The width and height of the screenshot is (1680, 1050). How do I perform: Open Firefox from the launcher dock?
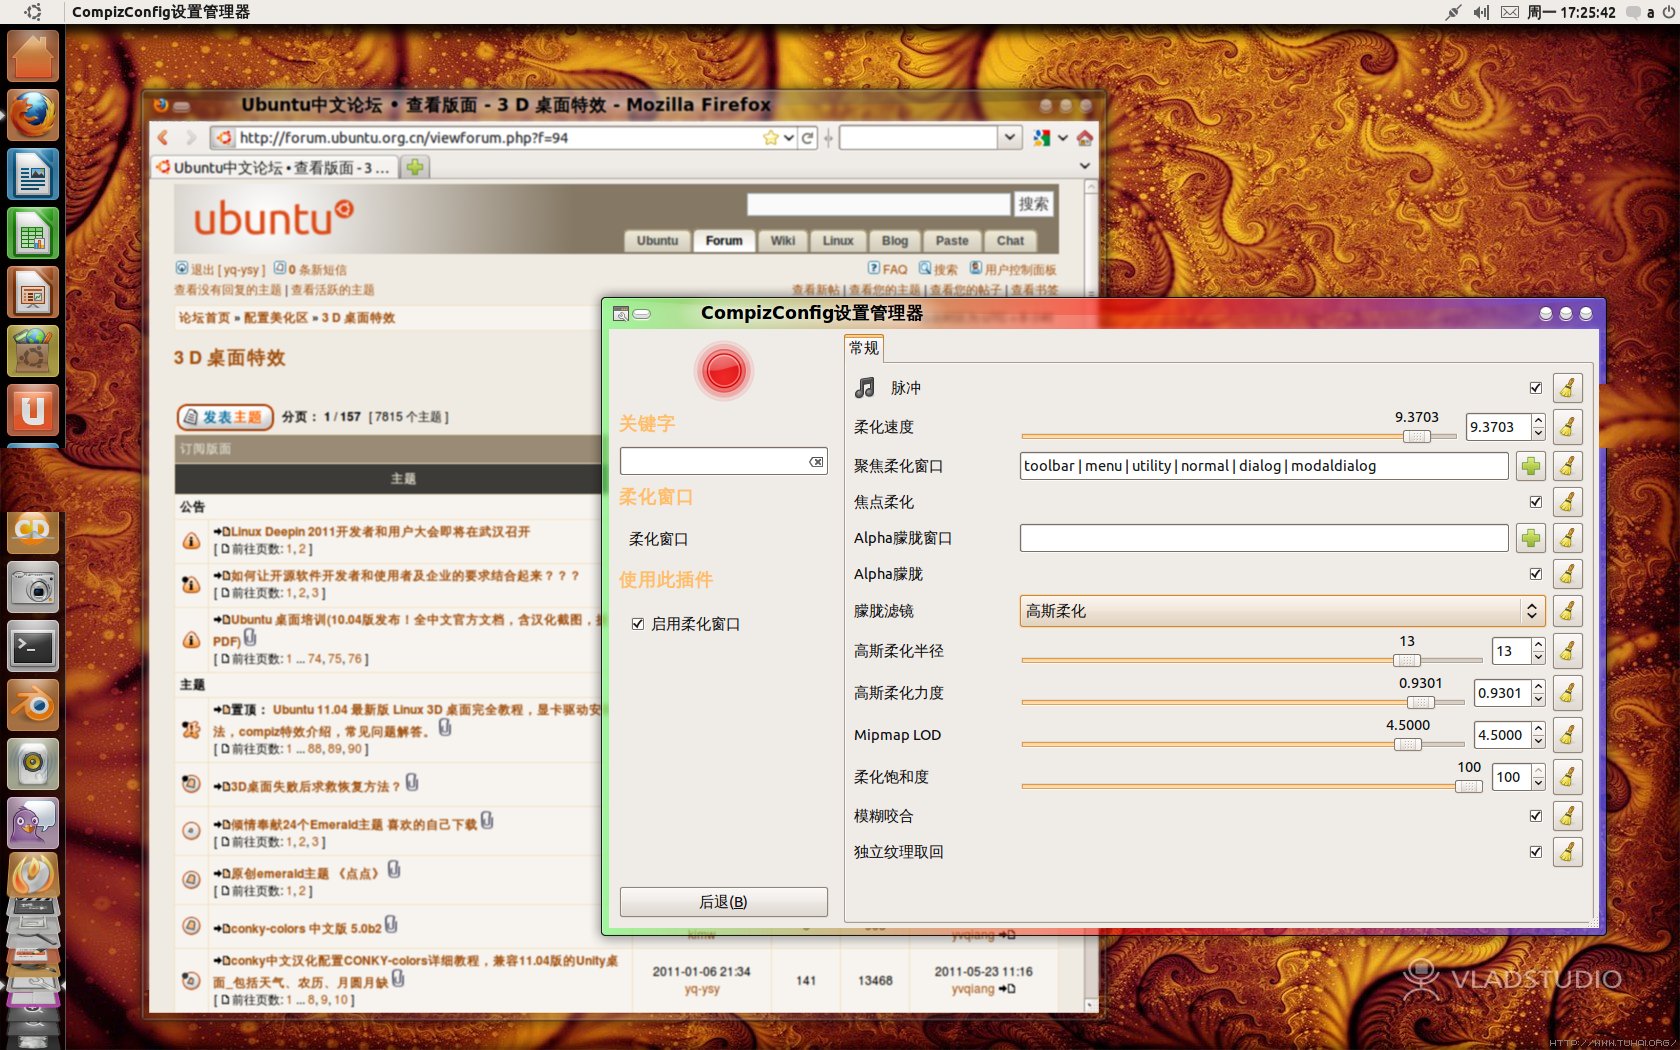33,115
